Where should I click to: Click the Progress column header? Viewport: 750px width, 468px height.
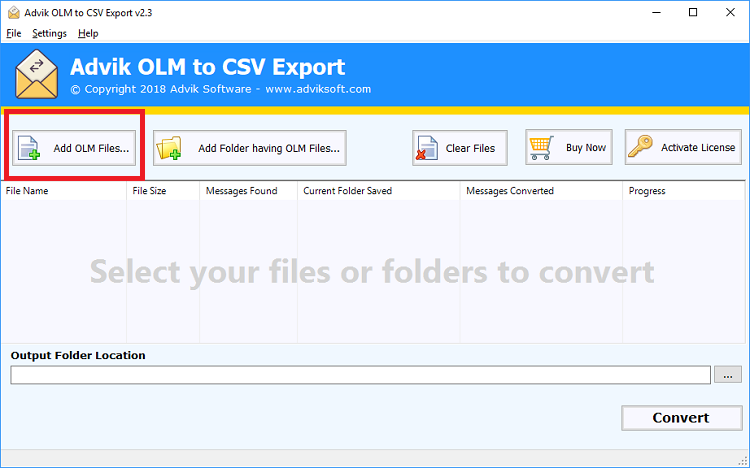[x=684, y=191]
